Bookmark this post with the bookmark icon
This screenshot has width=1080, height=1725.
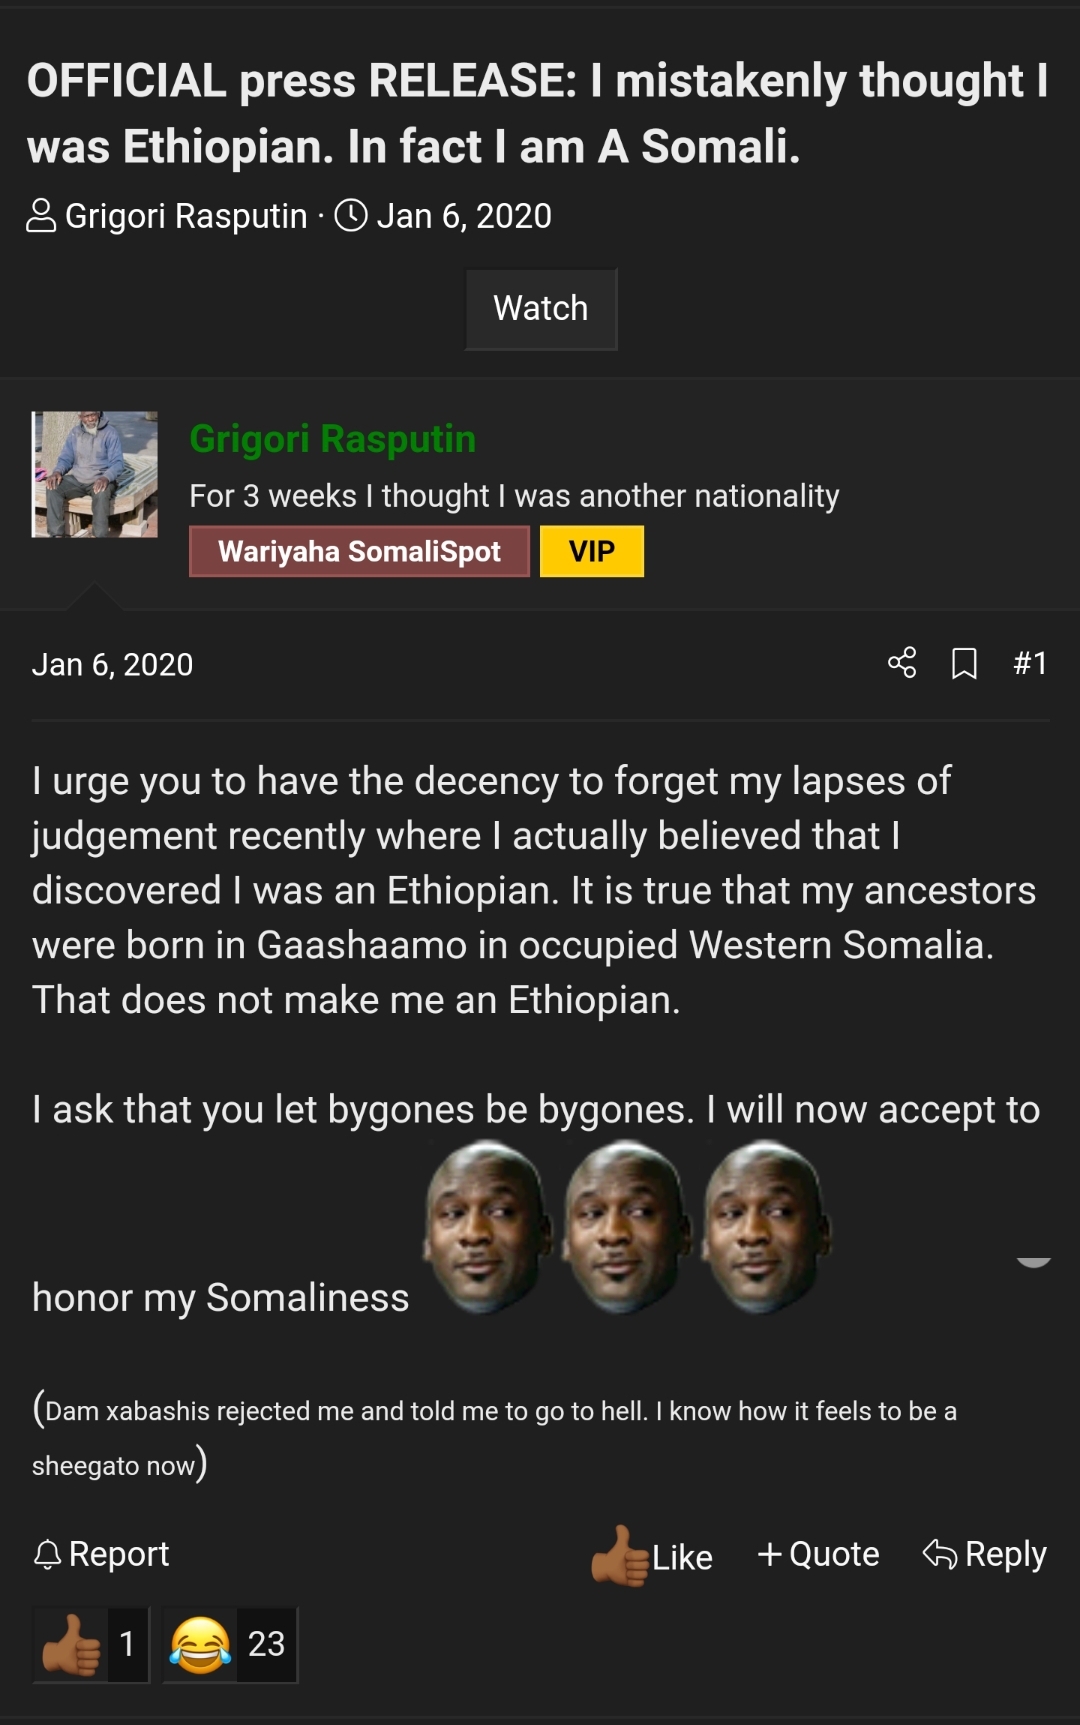[964, 663]
